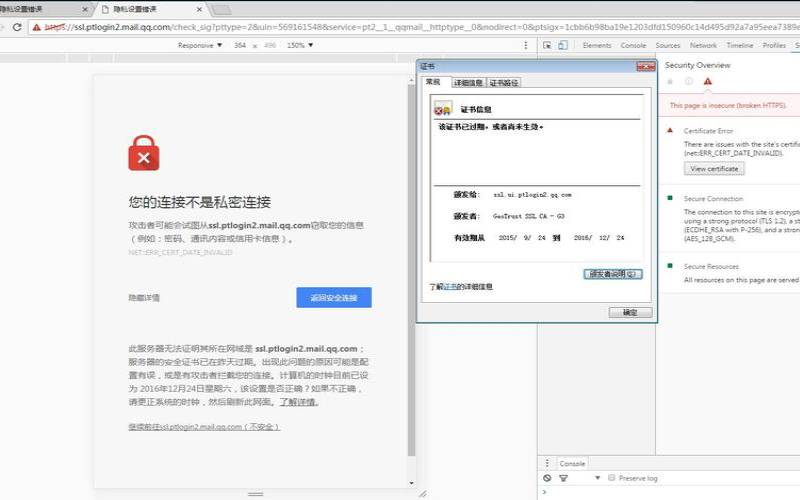The width and height of the screenshot is (800, 500).
Task: Close the second 隐私设置错误 browser tab
Action: point(199,9)
